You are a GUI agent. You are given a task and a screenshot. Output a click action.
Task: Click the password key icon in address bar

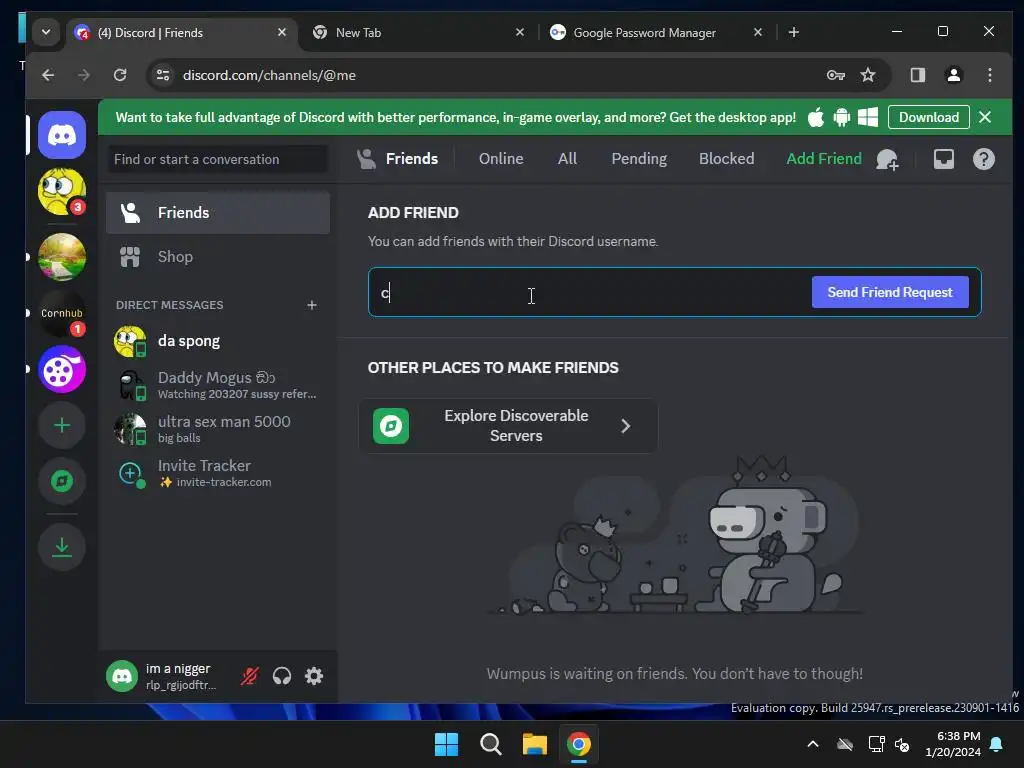point(836,75)
